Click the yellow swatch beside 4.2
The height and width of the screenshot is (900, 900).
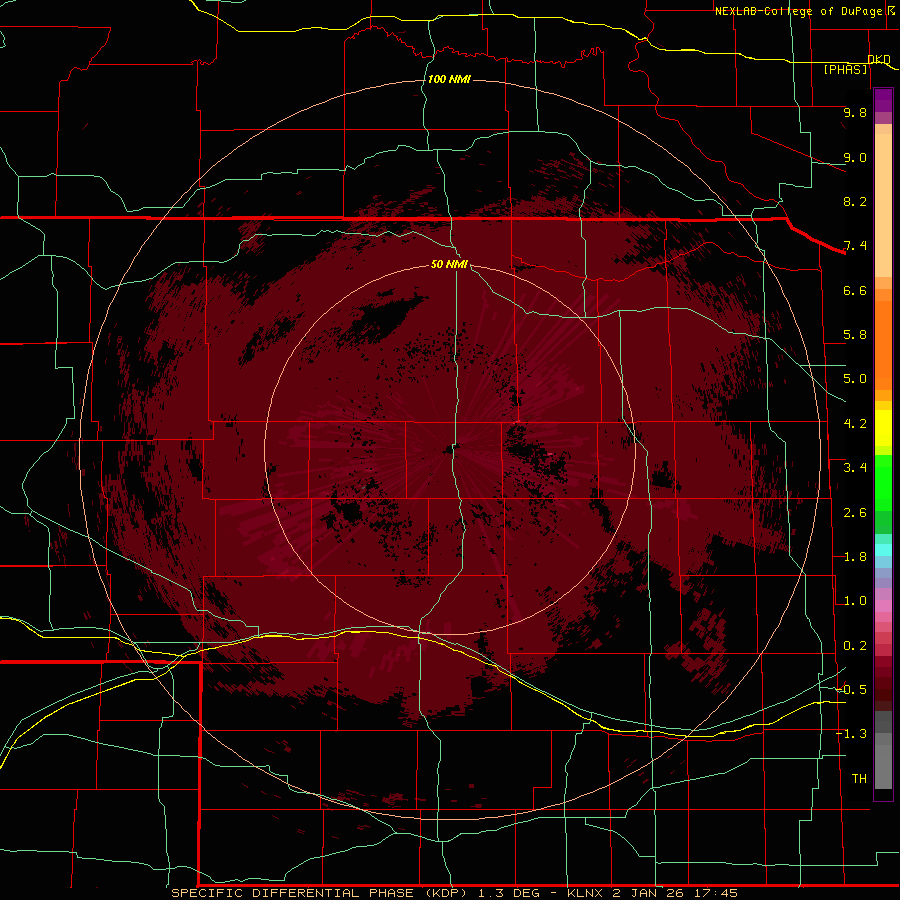click(x=883, y=428)
